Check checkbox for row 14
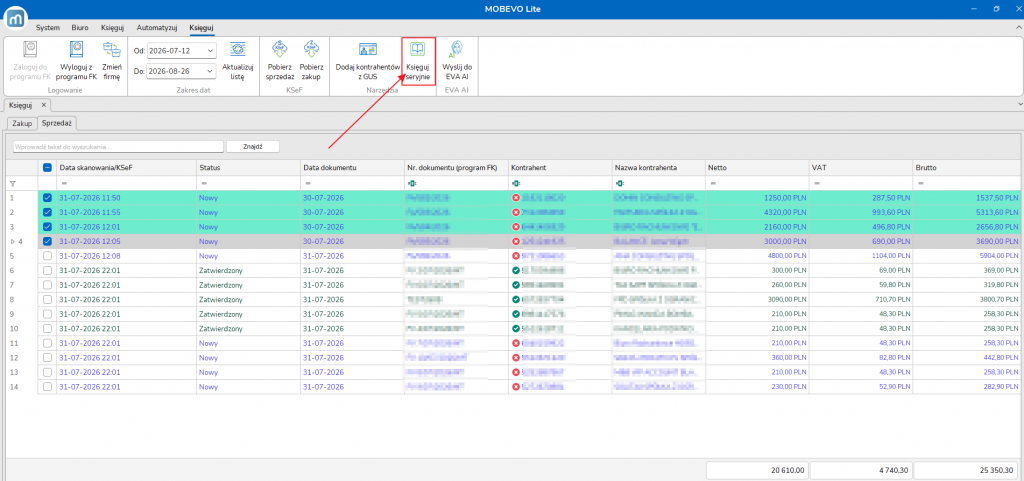 point(48,386)
